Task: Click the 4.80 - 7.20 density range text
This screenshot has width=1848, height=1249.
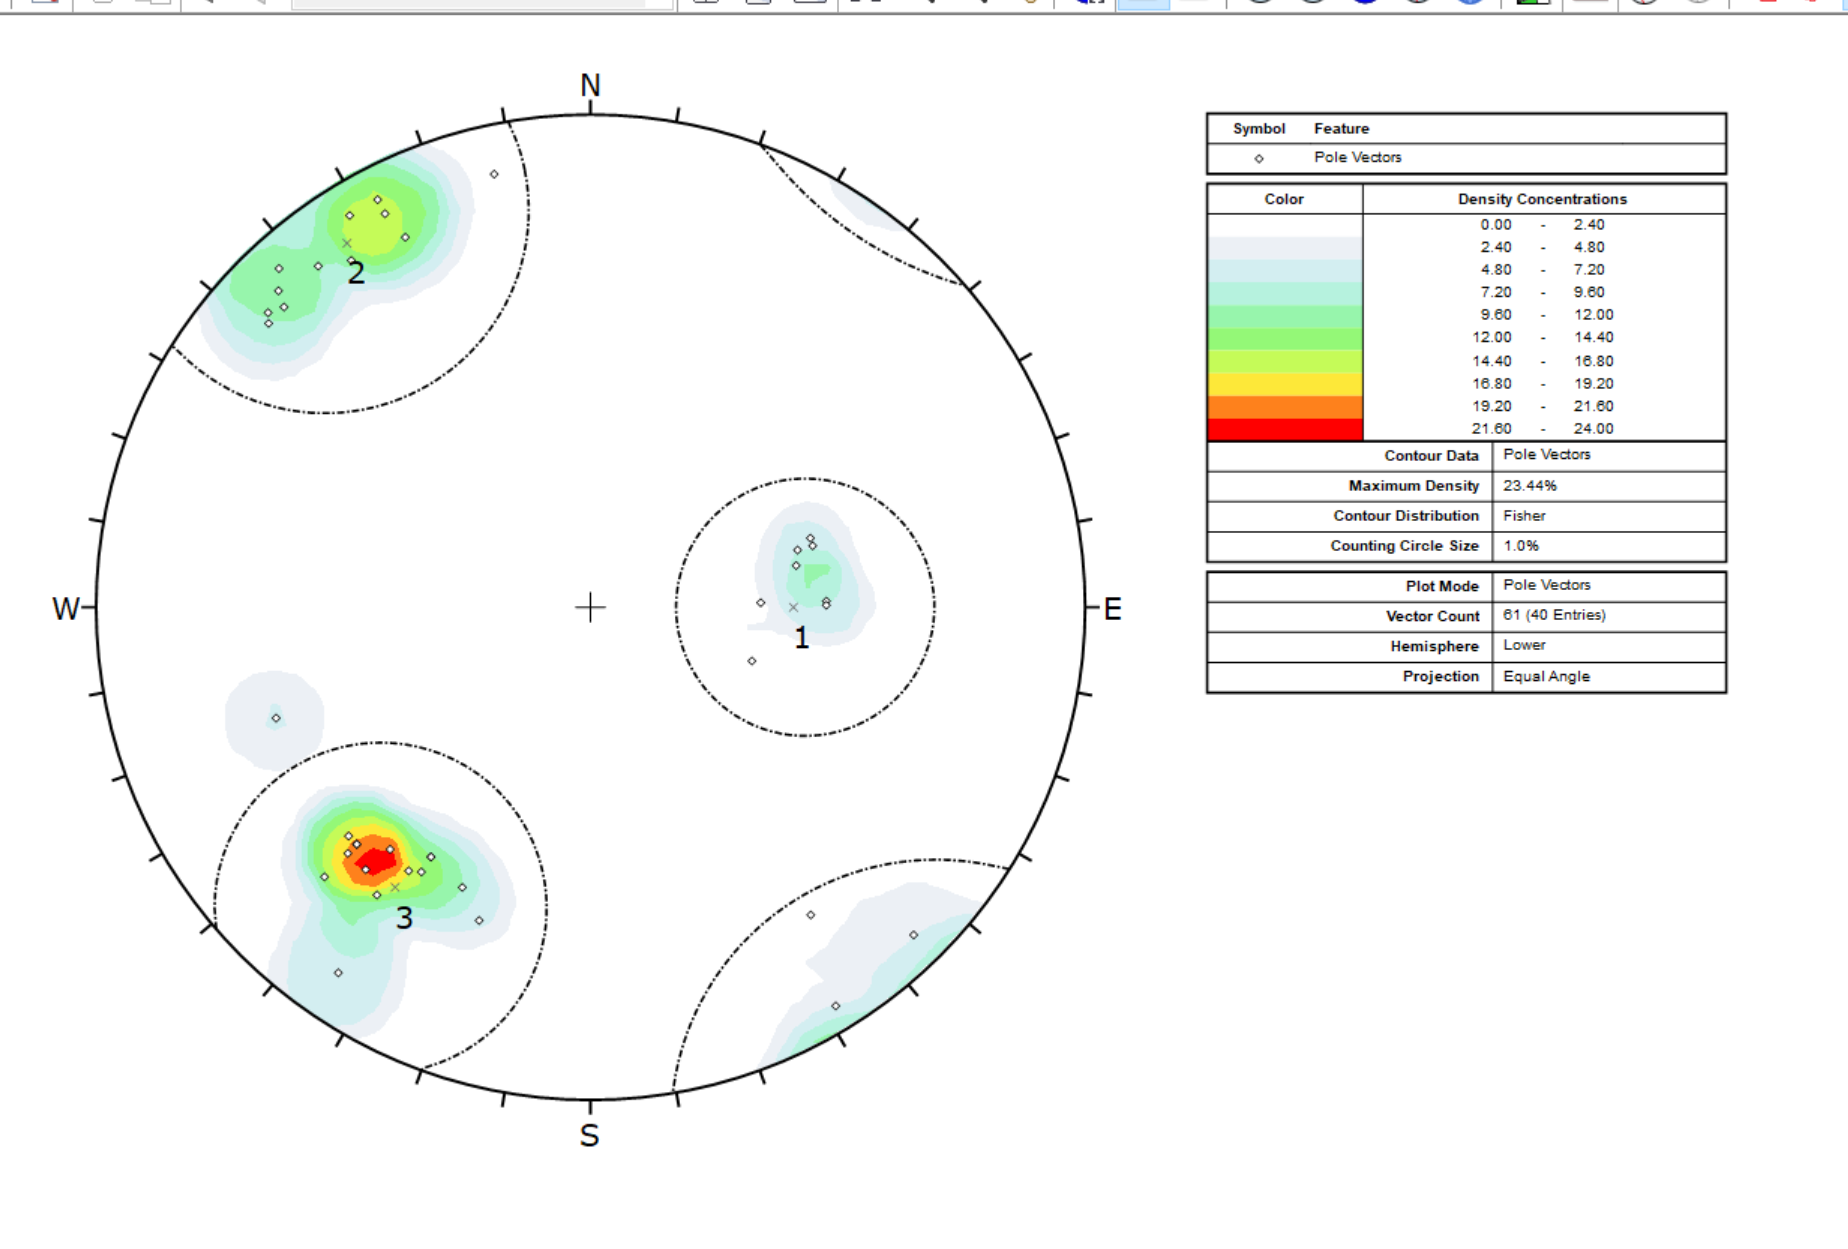Action: (x=1542, y=270)
